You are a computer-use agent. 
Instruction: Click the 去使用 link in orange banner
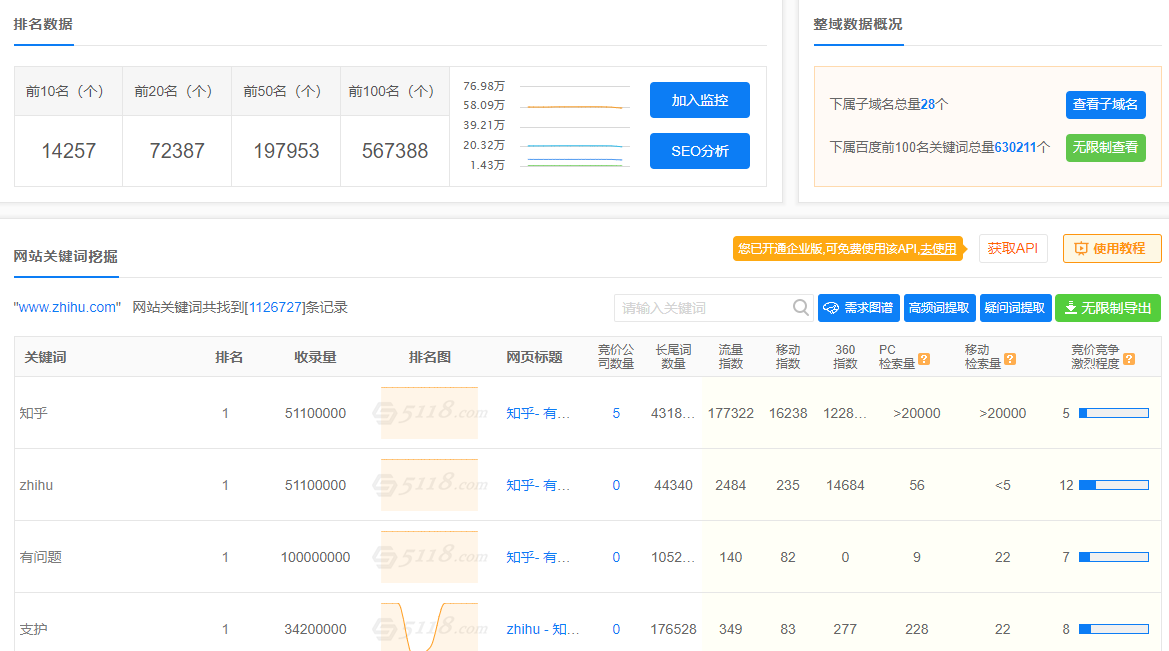938,249
